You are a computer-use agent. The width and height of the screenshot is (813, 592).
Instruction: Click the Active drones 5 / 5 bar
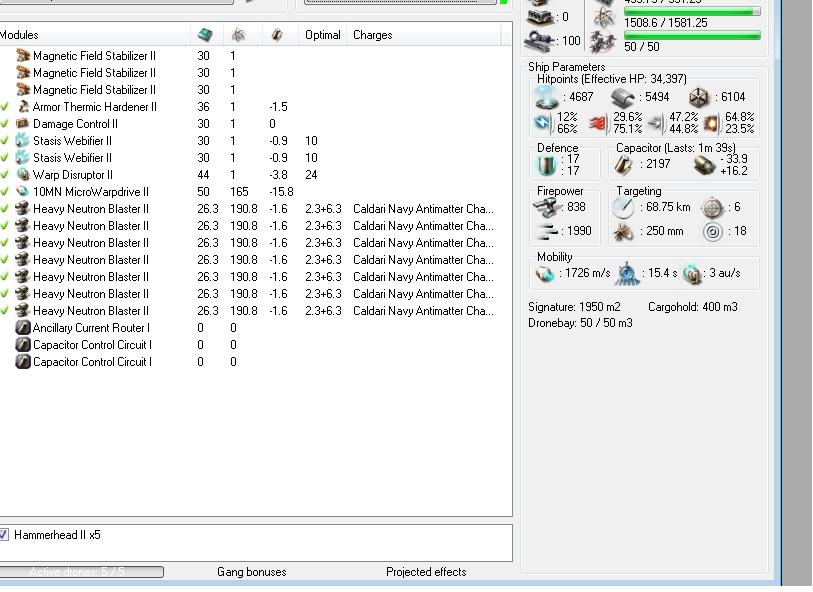[81, 572]
